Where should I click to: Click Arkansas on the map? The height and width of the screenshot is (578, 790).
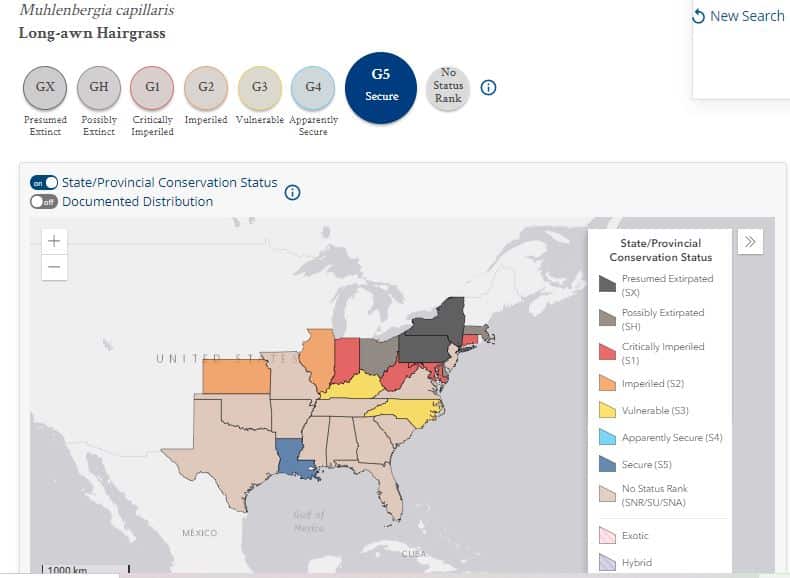click(x=290, y=417)
